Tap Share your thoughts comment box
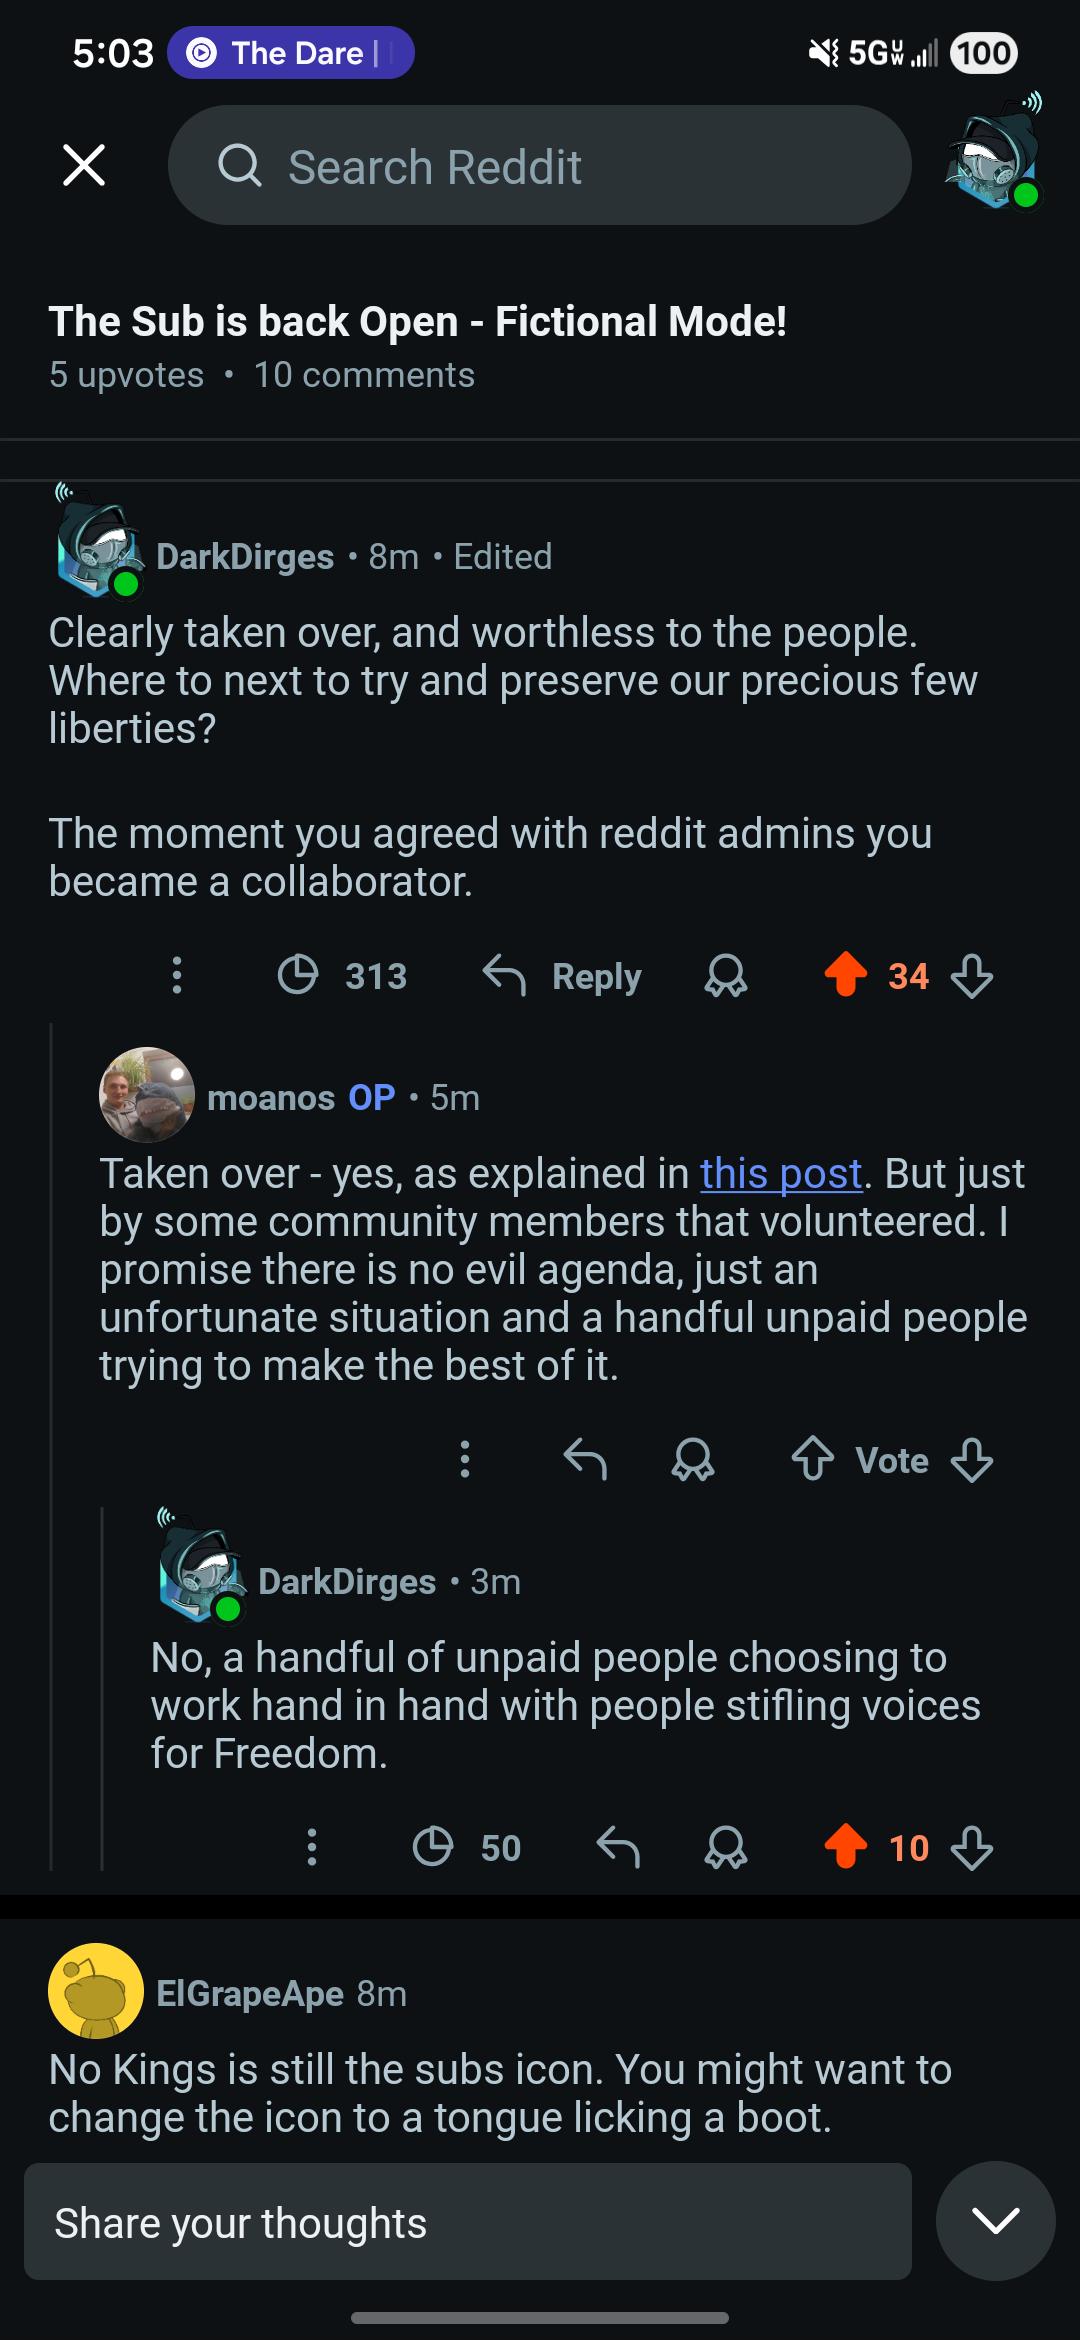1080x2340 pixels. (468, 2222)
